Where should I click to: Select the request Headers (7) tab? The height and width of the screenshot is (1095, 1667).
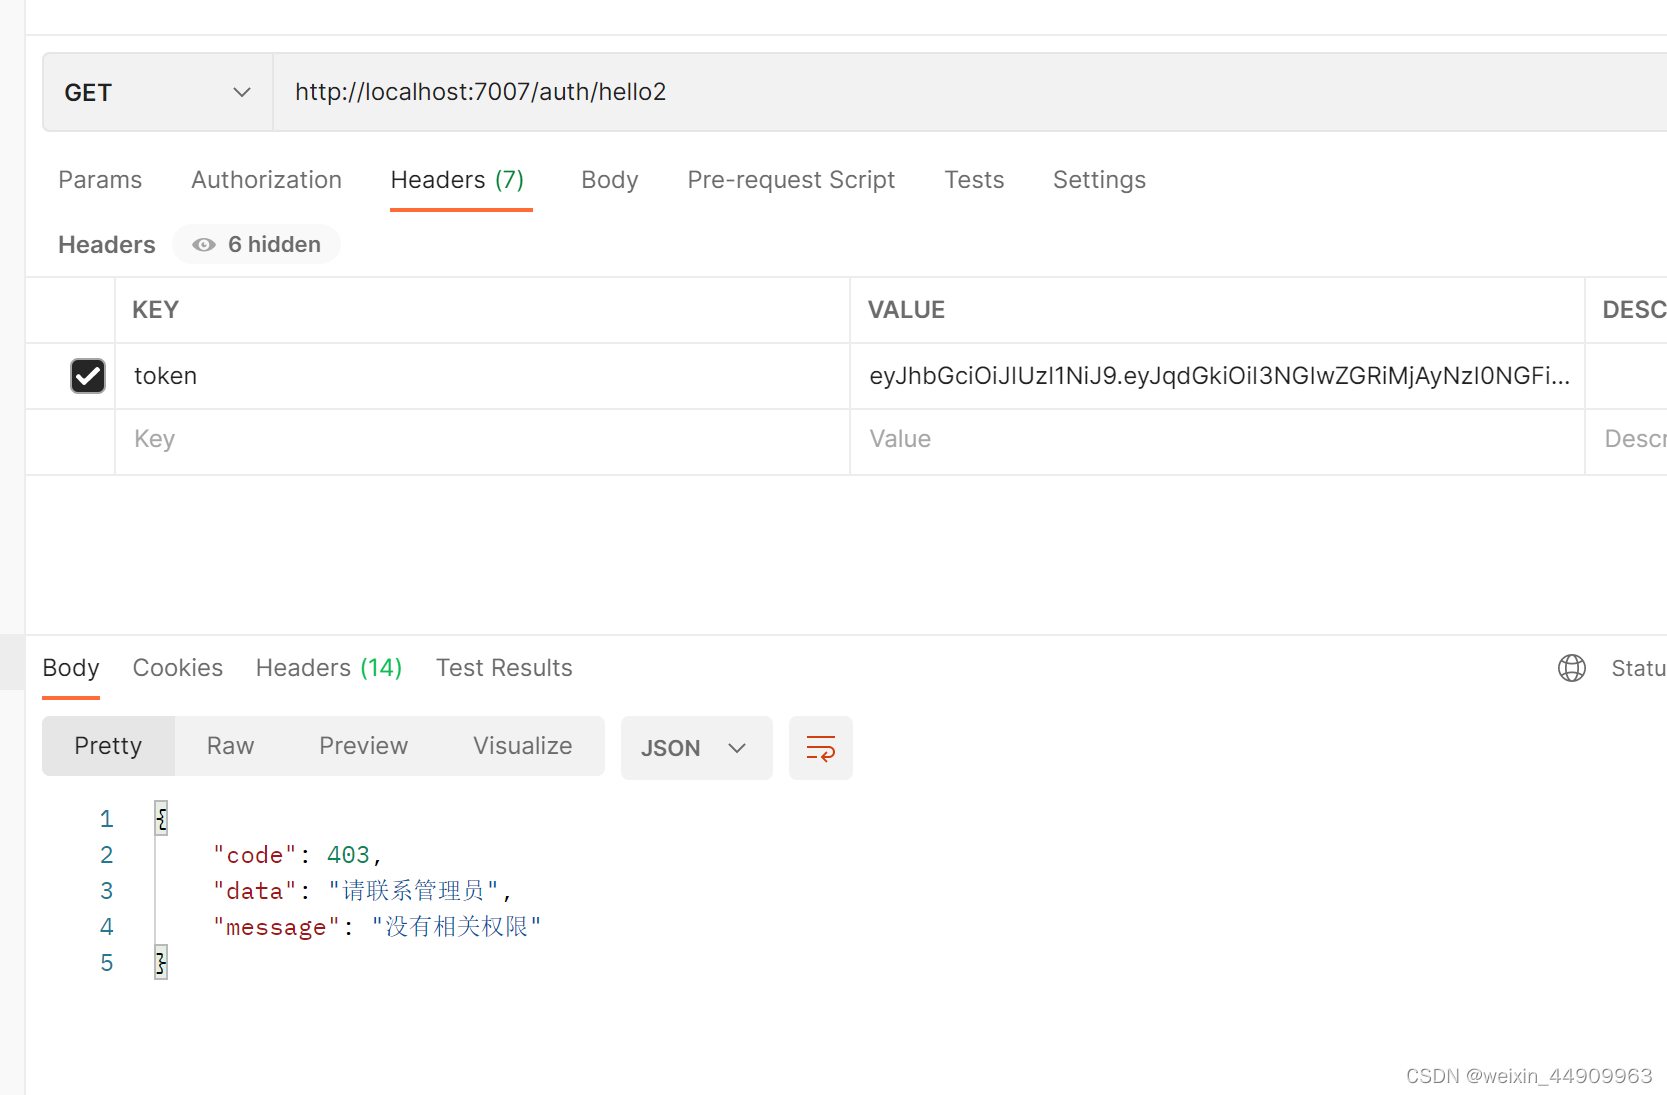pos(458,180)
